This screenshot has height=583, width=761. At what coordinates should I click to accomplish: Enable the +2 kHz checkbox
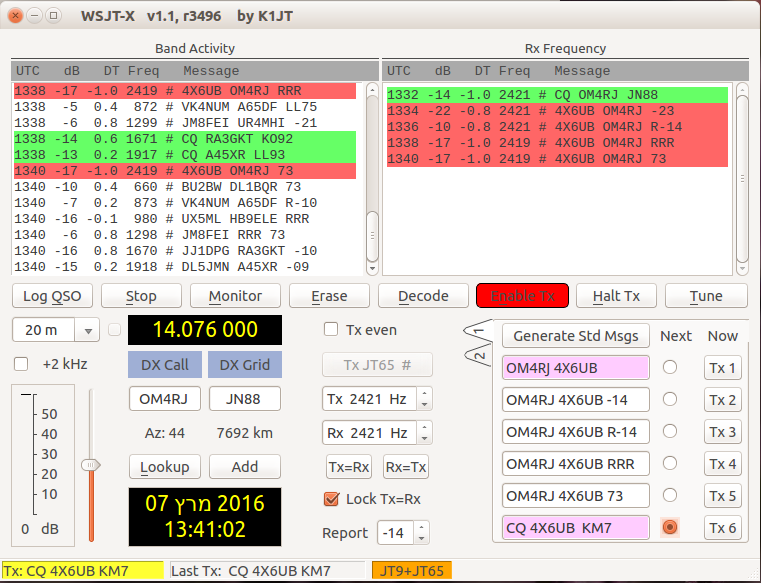pos(21,364)
